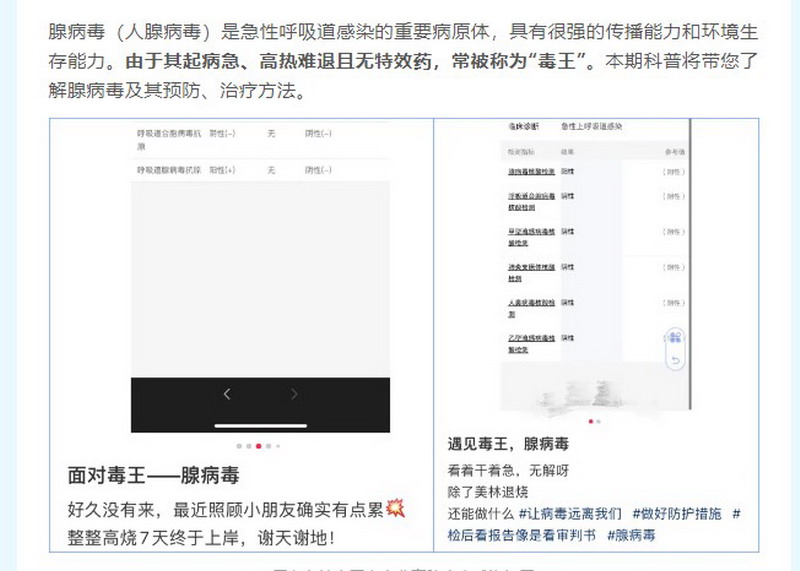
Task: Open hashtag #检后看报告像是看审判书
Action: (x=521, y=535)
